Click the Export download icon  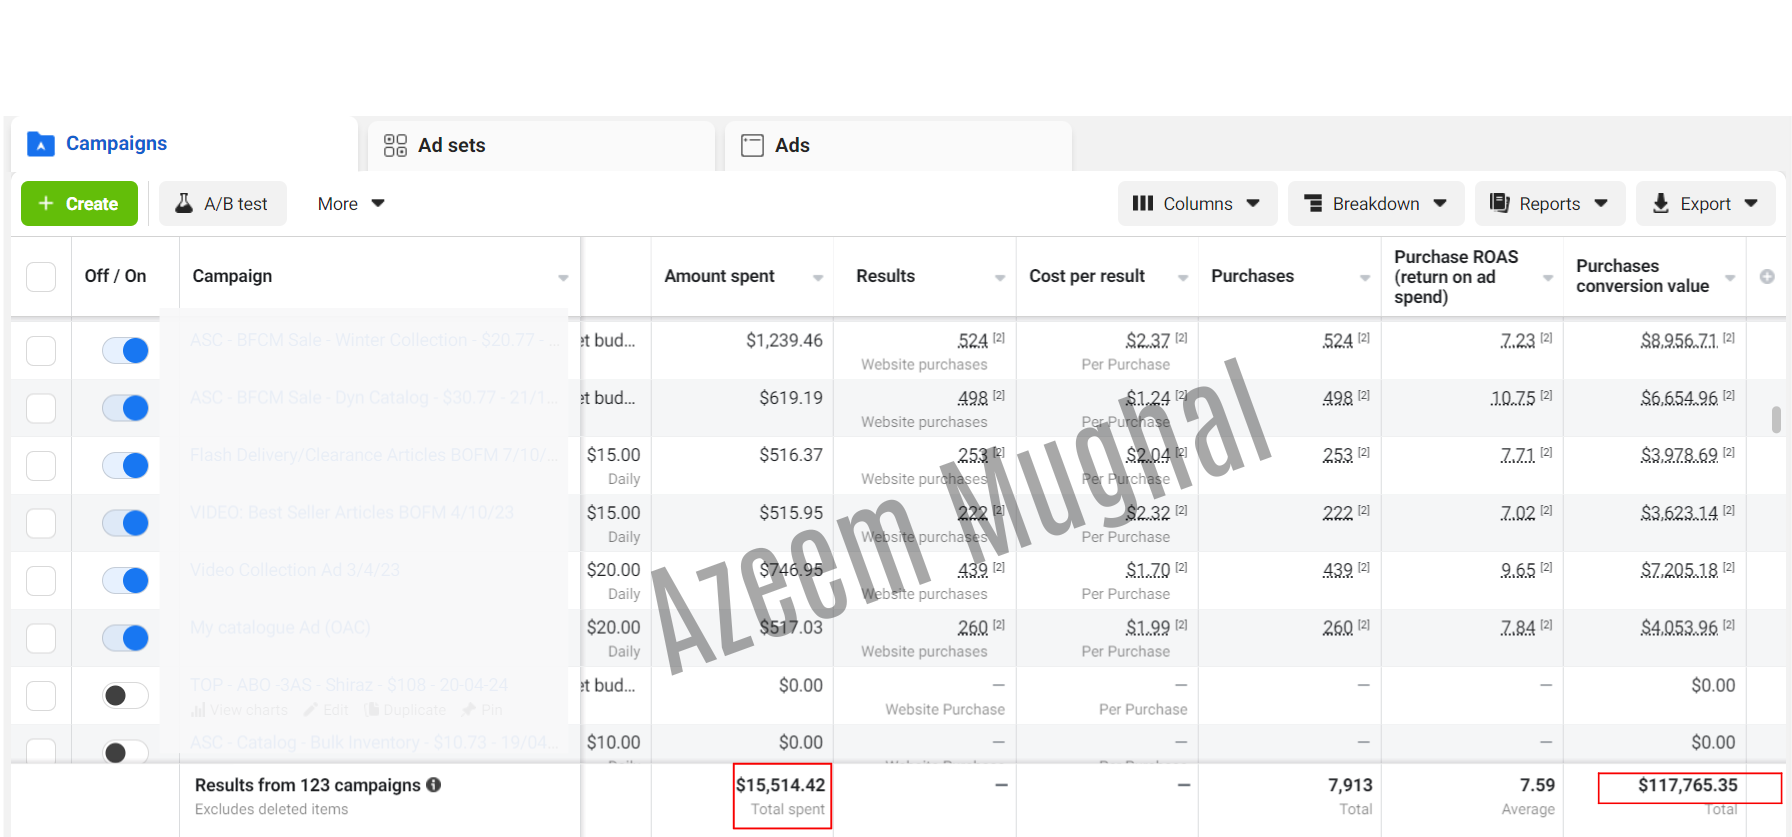click(1660, 204)
